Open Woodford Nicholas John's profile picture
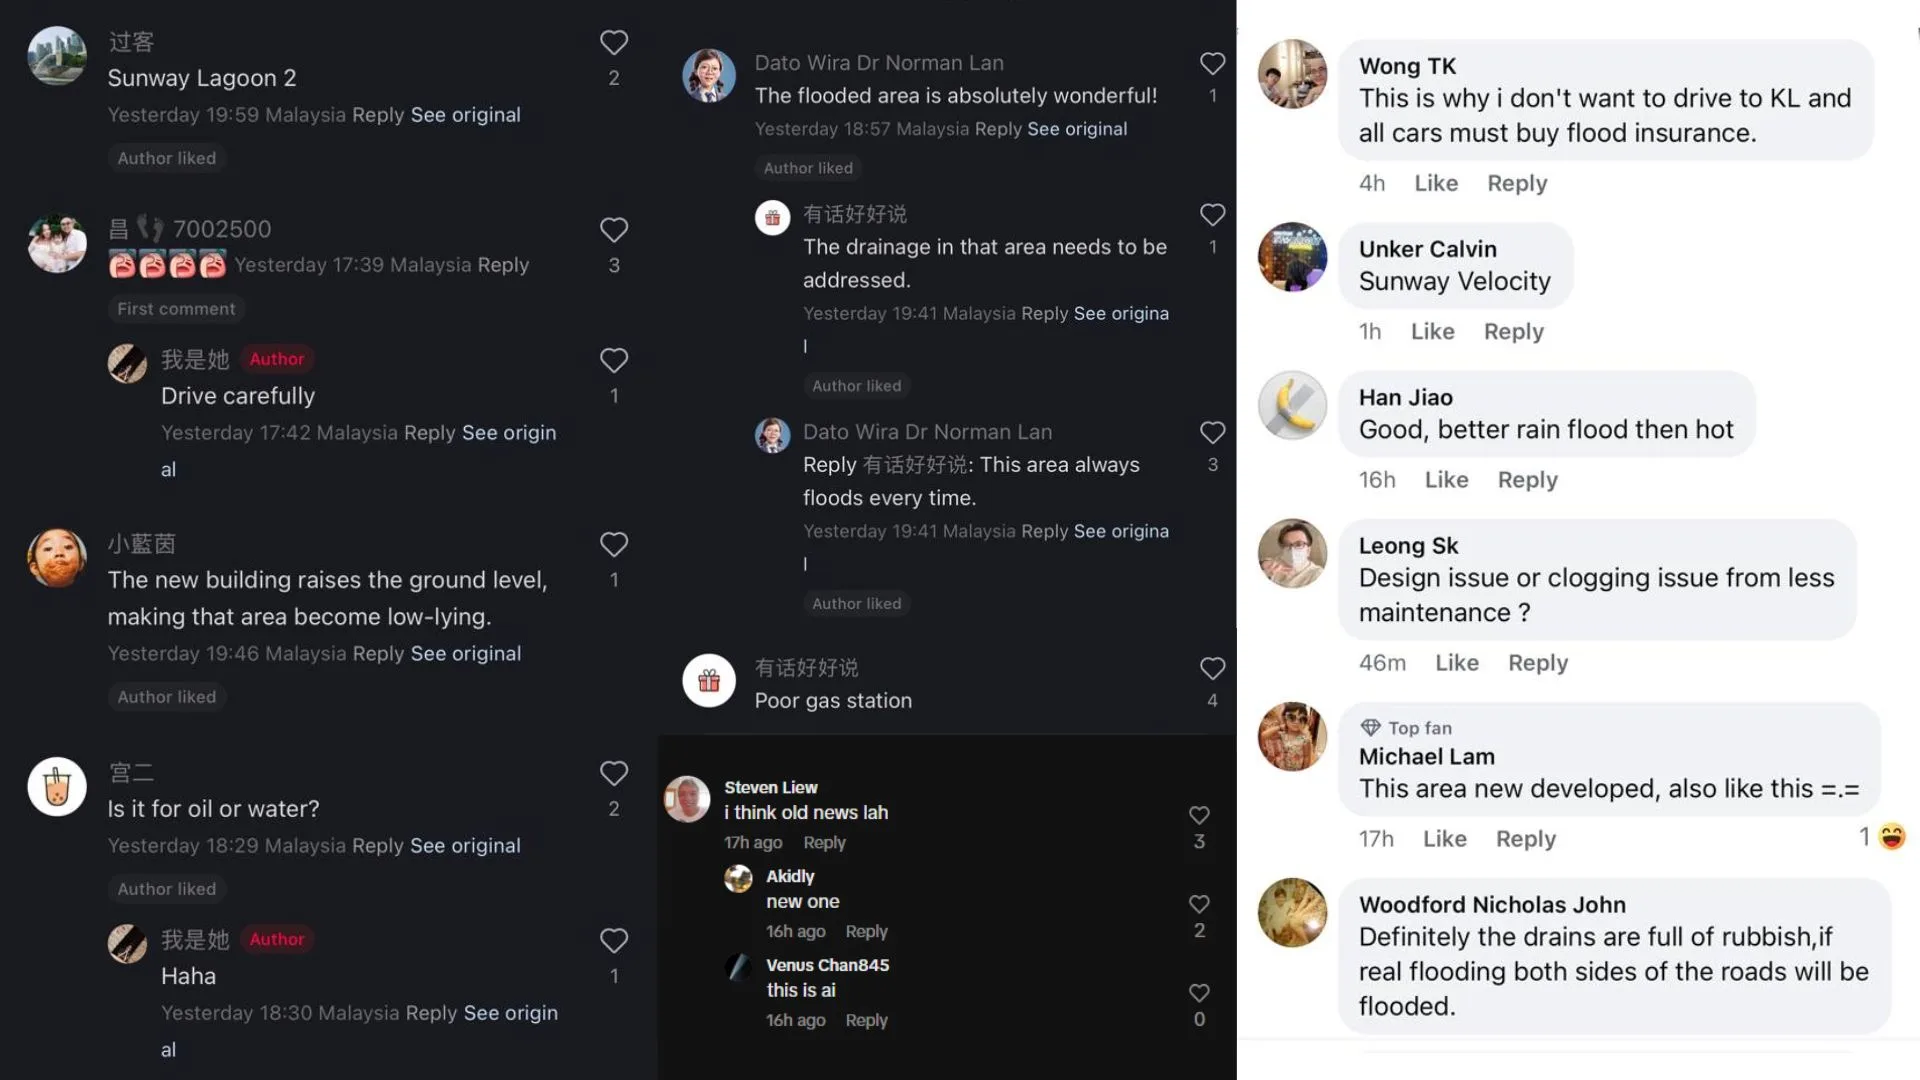 [1292, 912]
